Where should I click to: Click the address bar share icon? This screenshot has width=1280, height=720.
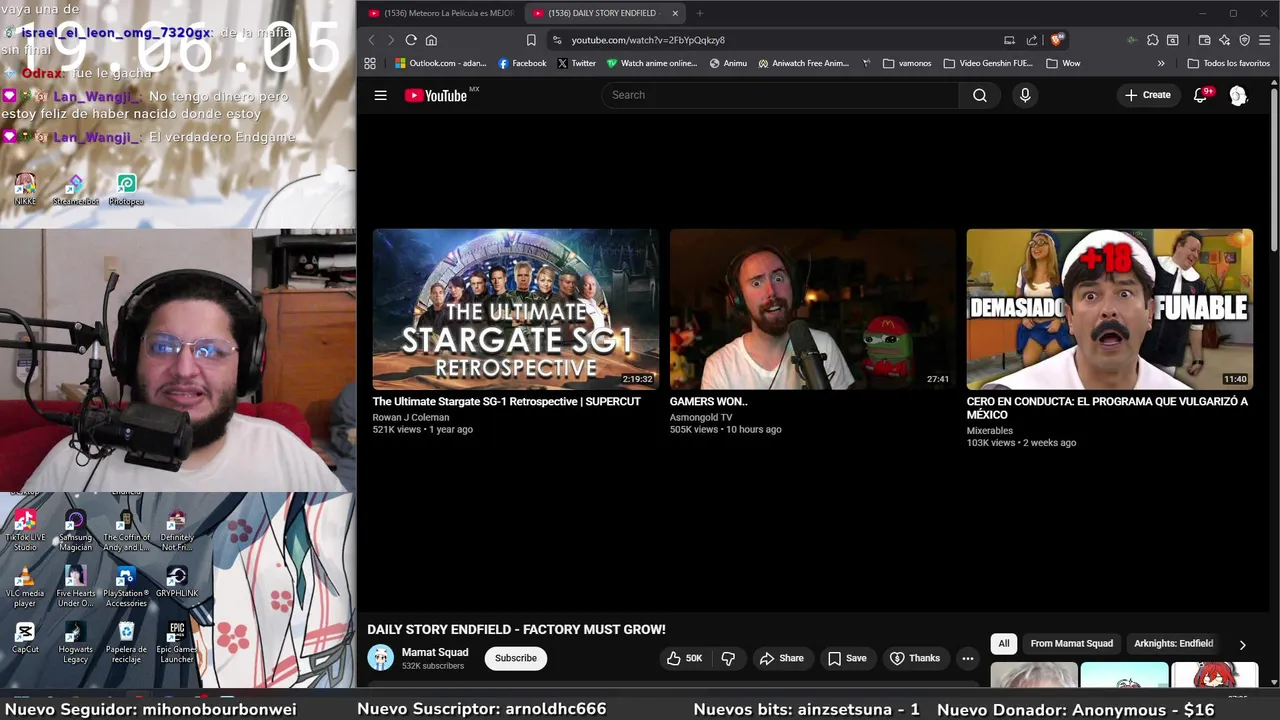pyautogui.click(x=1032, y=40)
